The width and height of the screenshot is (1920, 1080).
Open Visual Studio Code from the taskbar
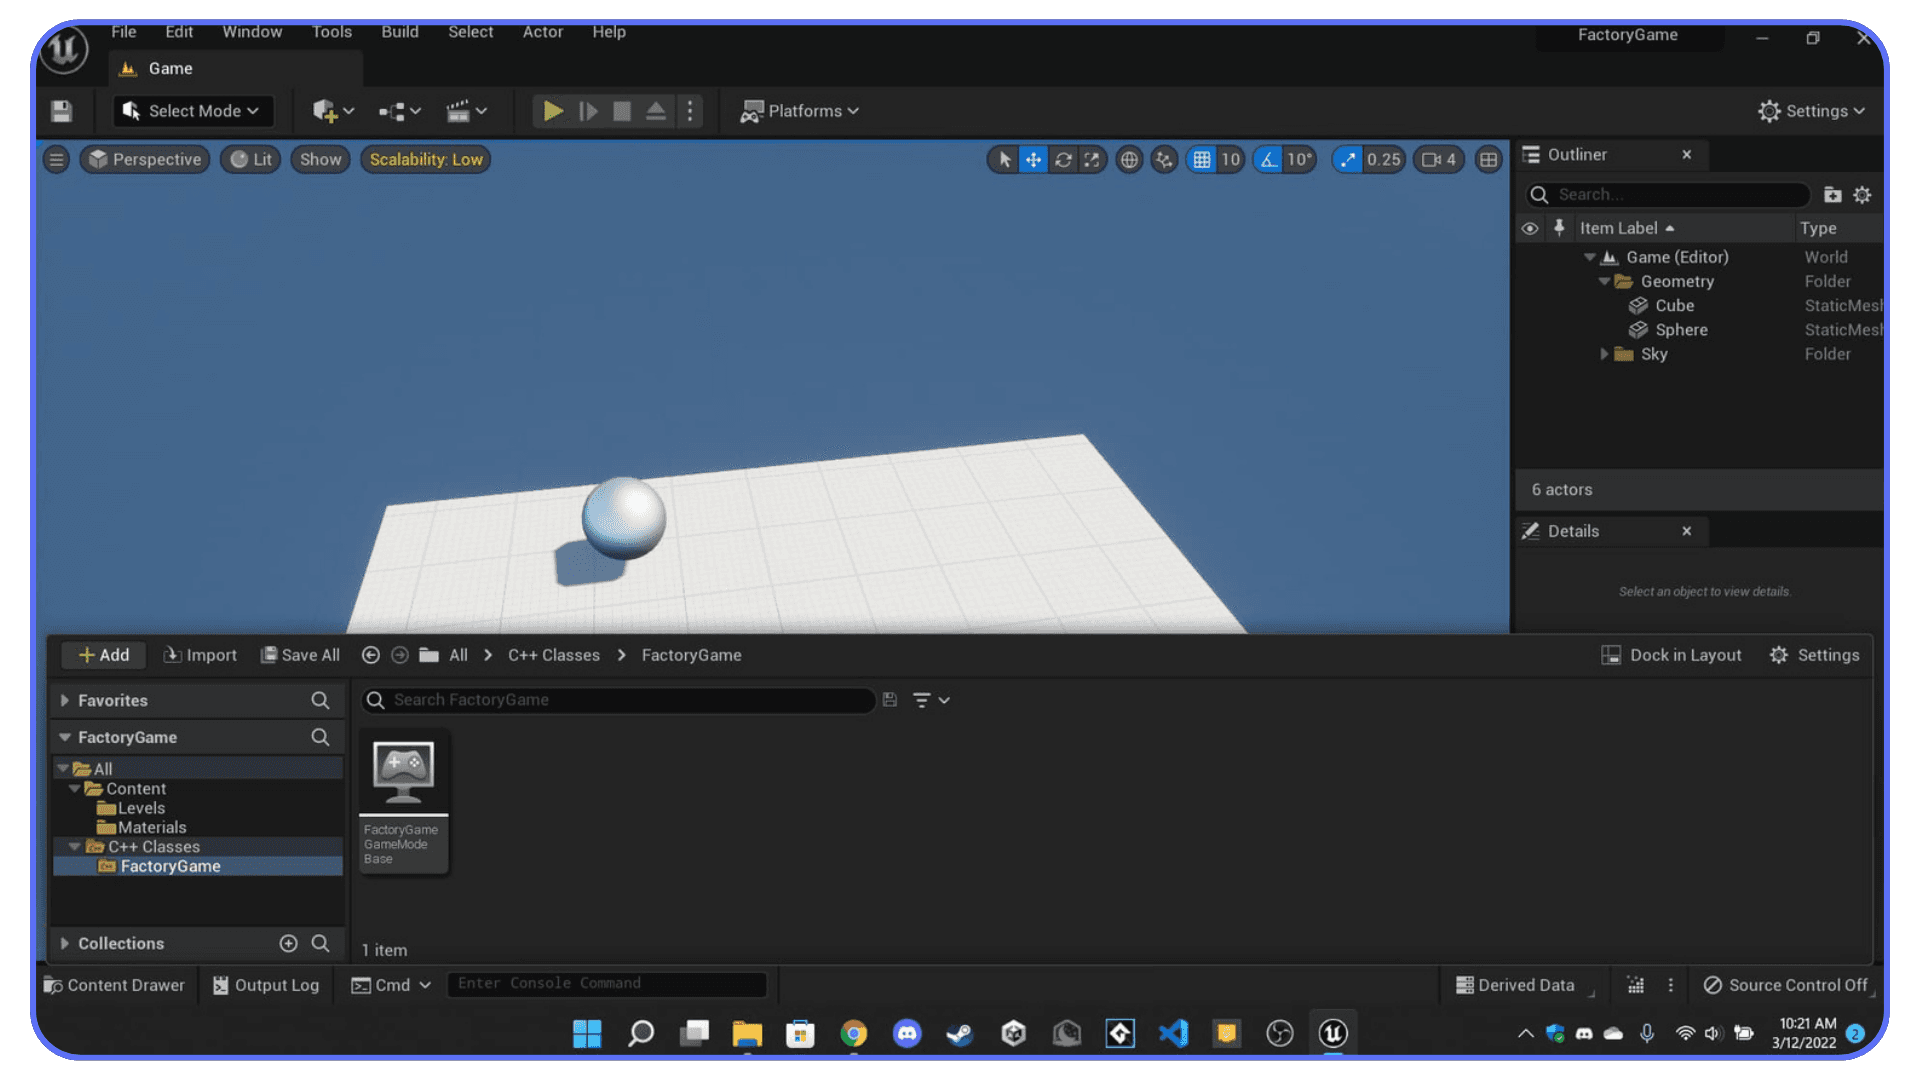click(x=1173, y=1033)
